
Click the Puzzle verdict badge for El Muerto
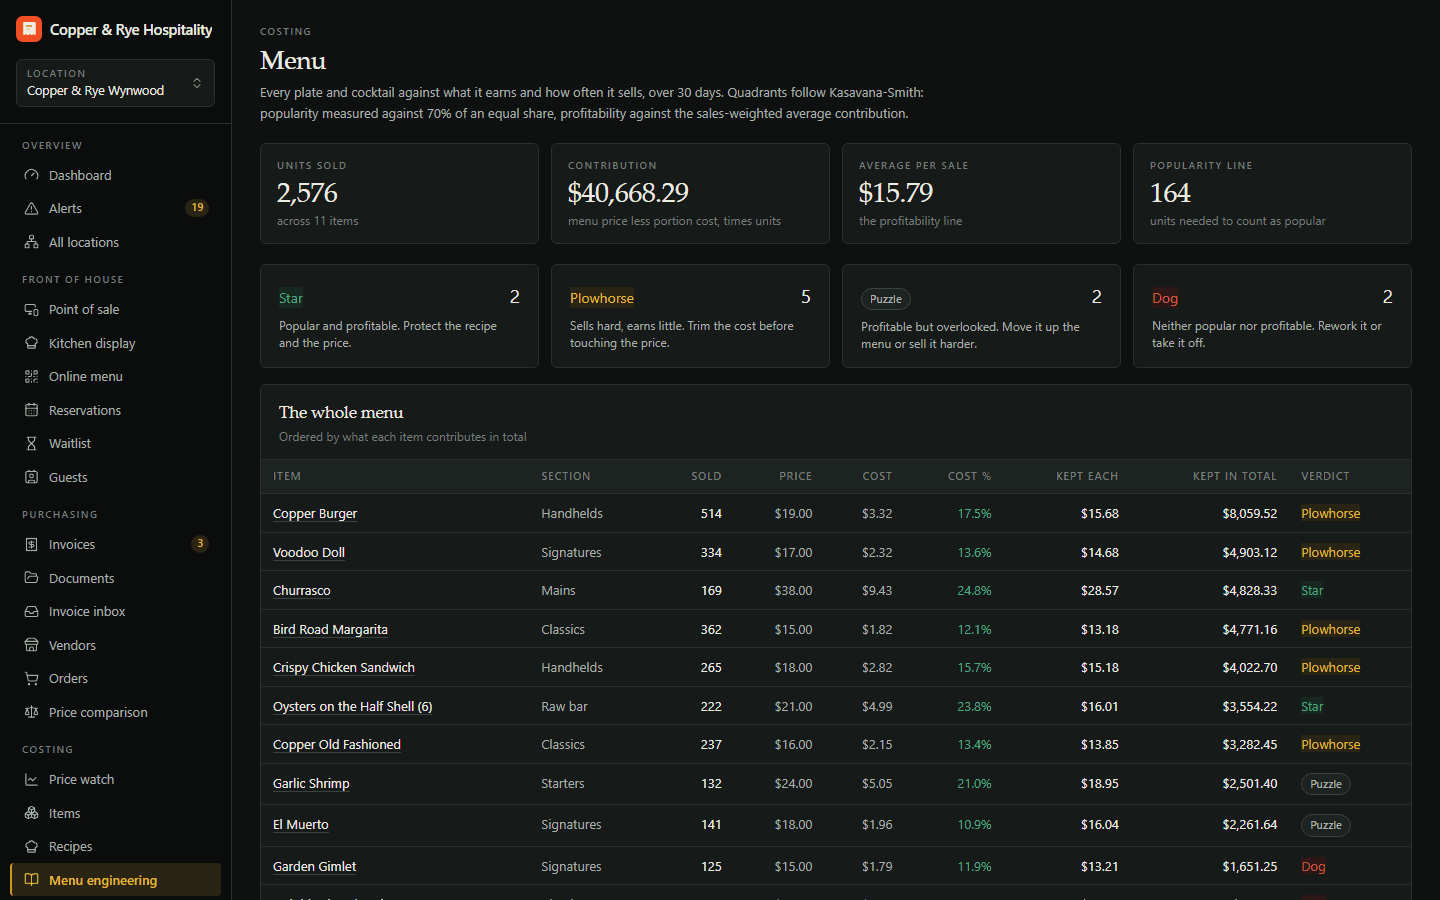1326,825
